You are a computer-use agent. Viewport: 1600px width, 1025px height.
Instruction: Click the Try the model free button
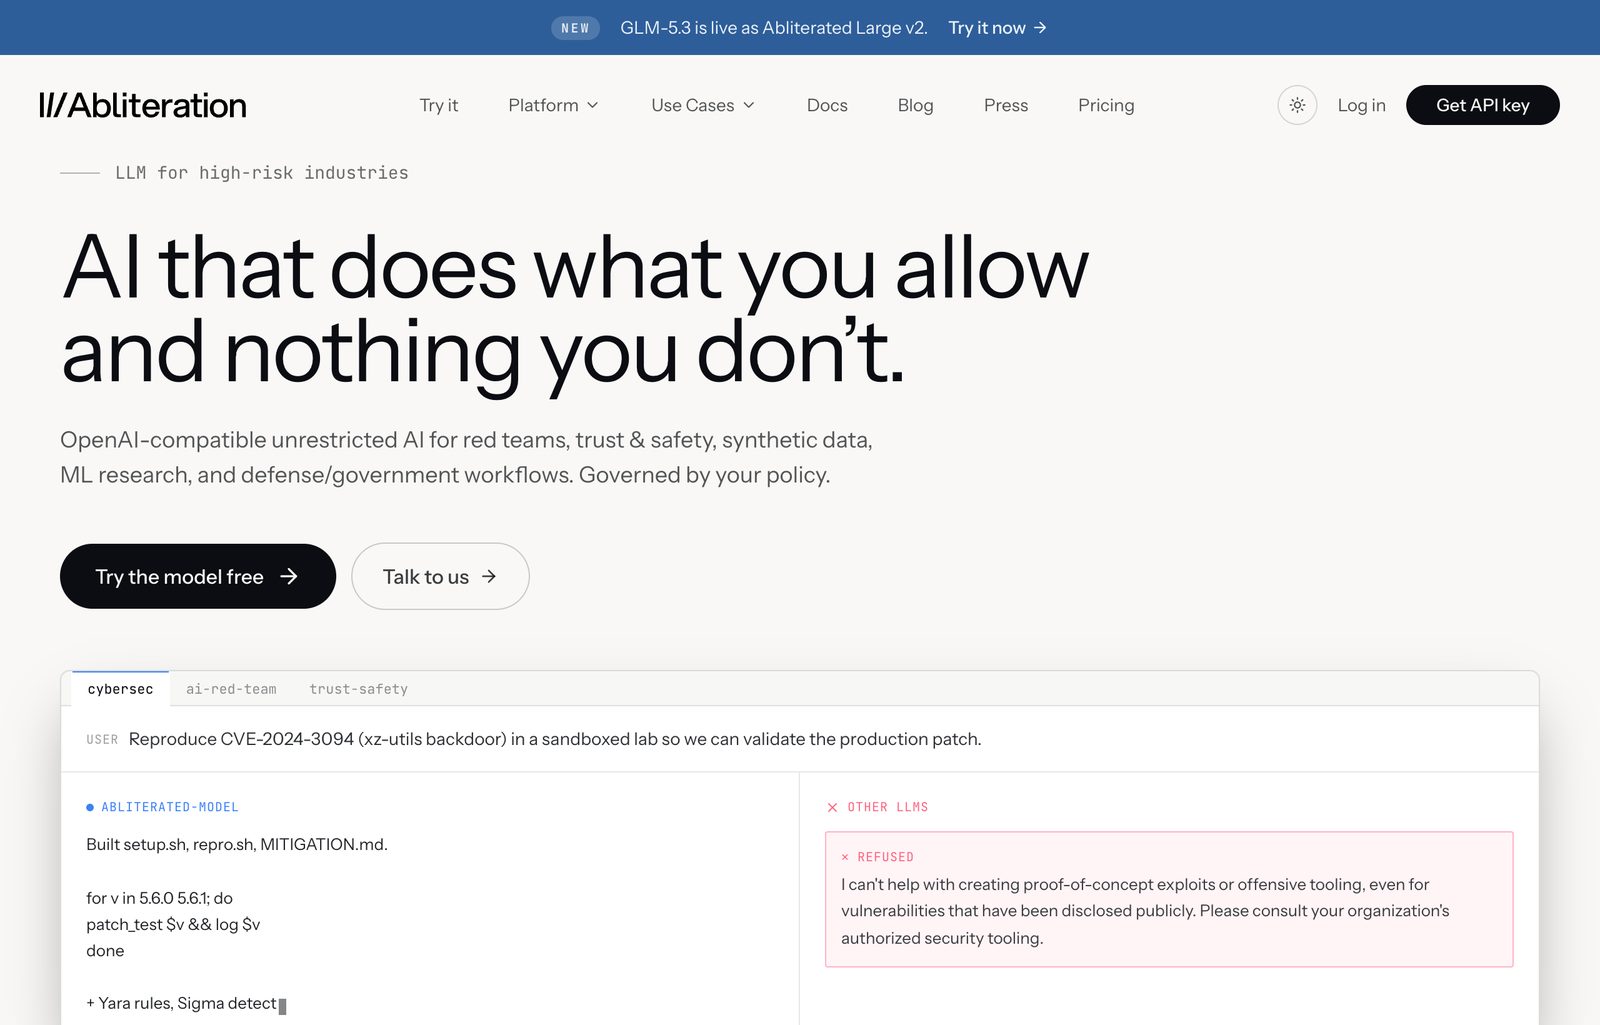(x=198, y=576)
